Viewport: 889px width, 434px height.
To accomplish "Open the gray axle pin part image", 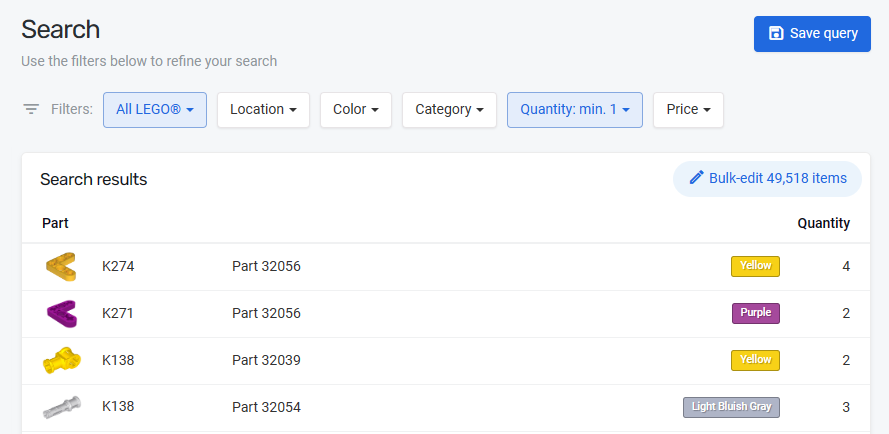I will [x=60, y=407].
